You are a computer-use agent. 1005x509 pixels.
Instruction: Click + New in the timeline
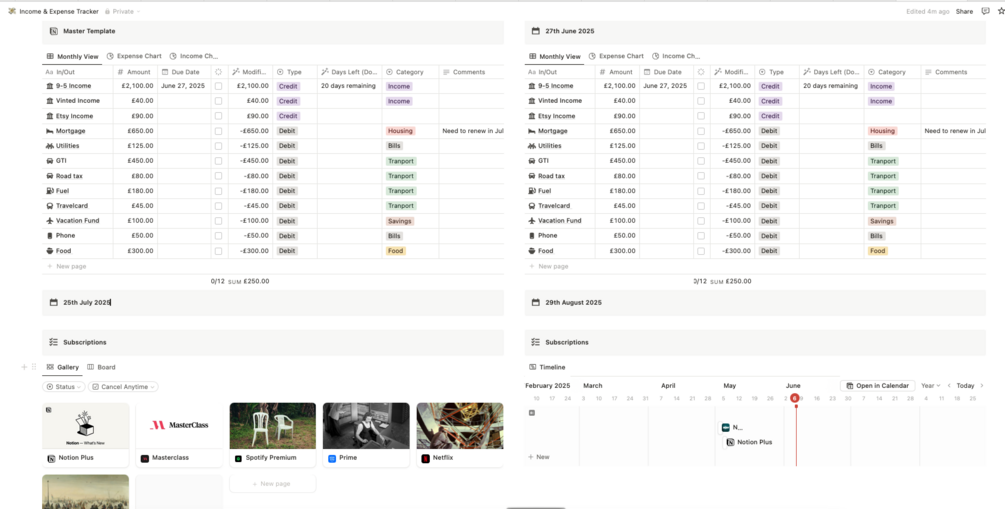pyautogui.click(x=538, y=457)
